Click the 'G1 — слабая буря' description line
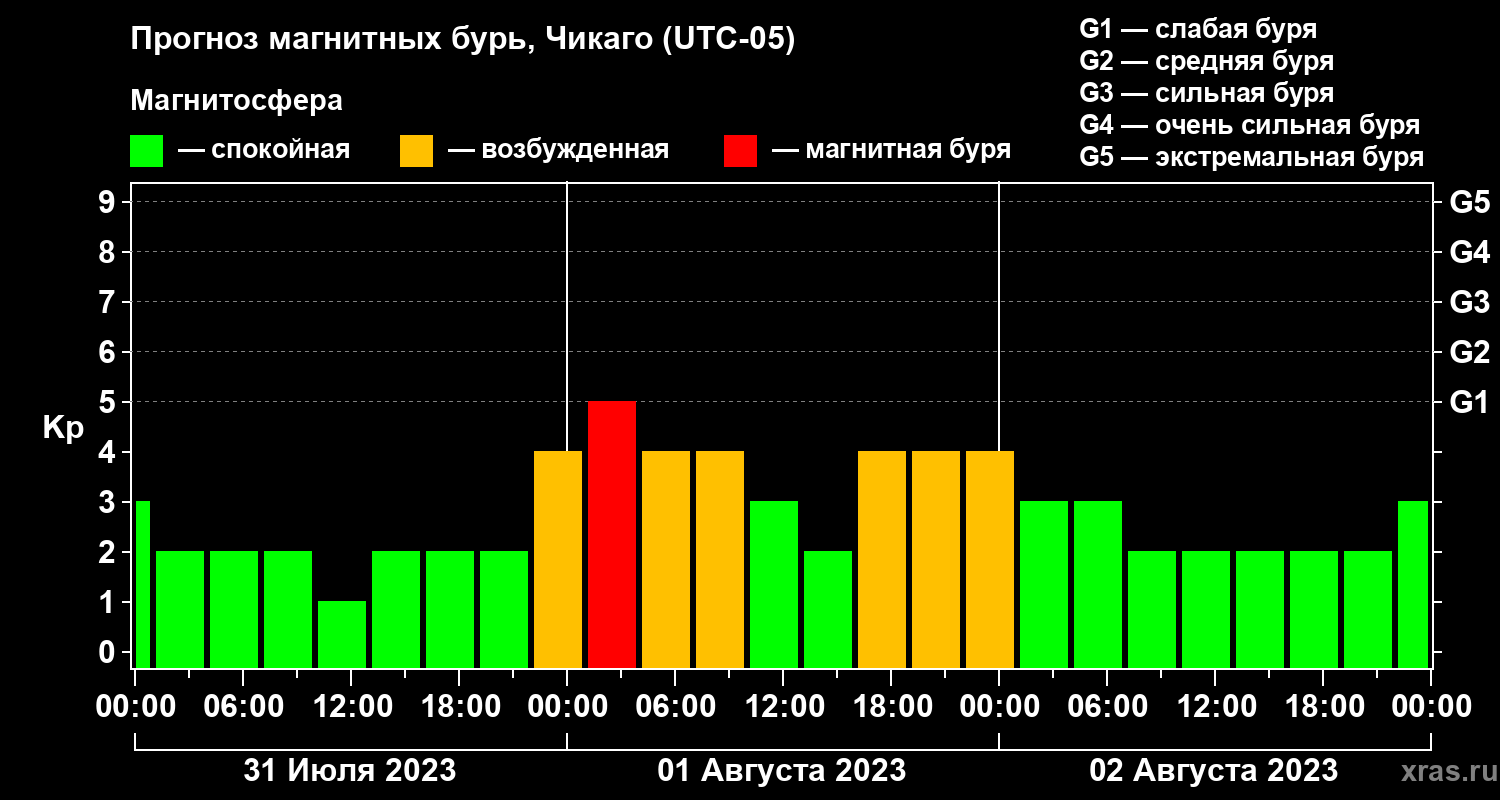Viewport: 1500px width, 800px height. [x=1199, y=29]
